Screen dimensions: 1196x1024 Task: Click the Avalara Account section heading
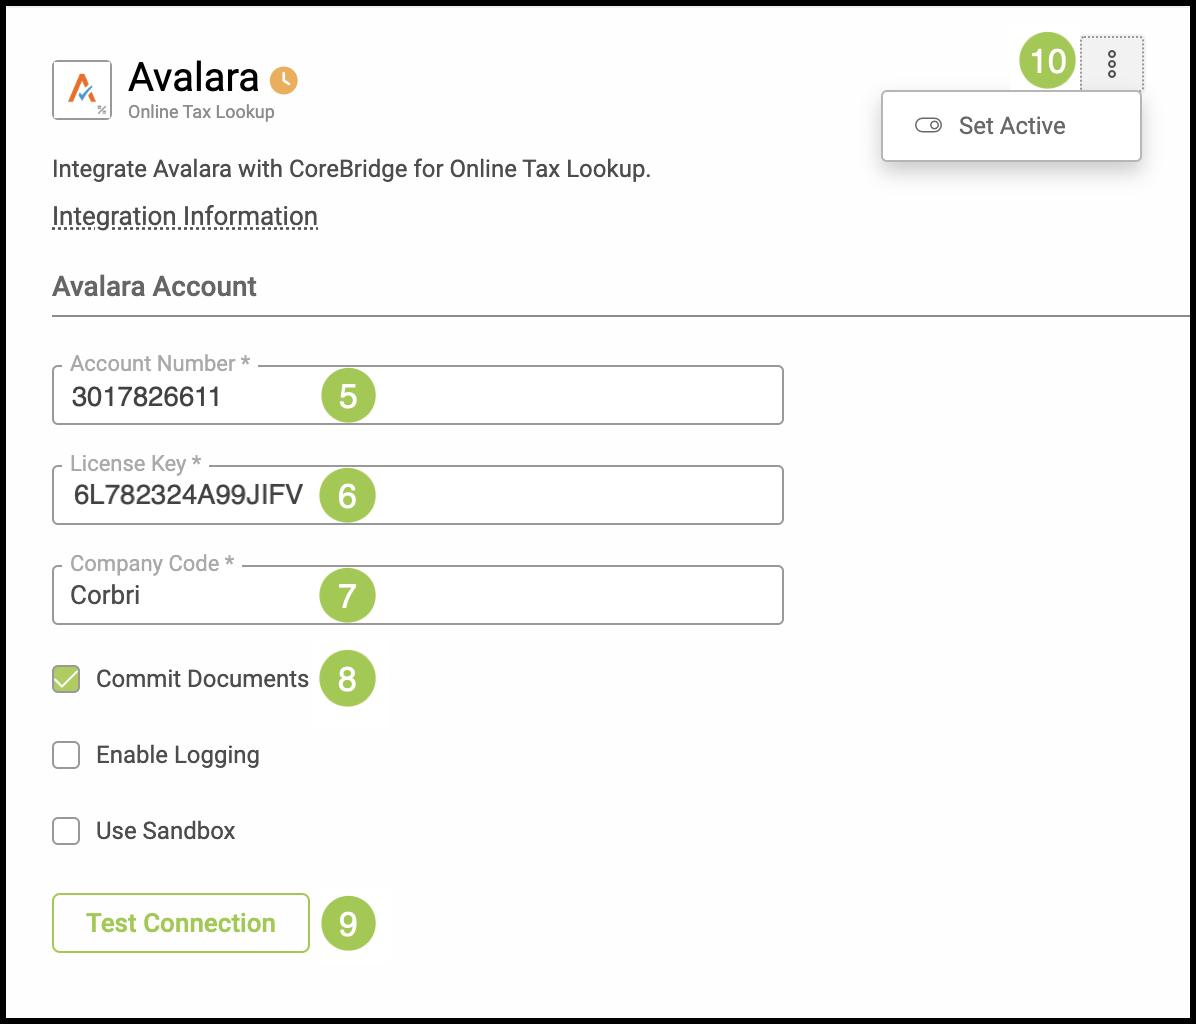click(154, 287)
